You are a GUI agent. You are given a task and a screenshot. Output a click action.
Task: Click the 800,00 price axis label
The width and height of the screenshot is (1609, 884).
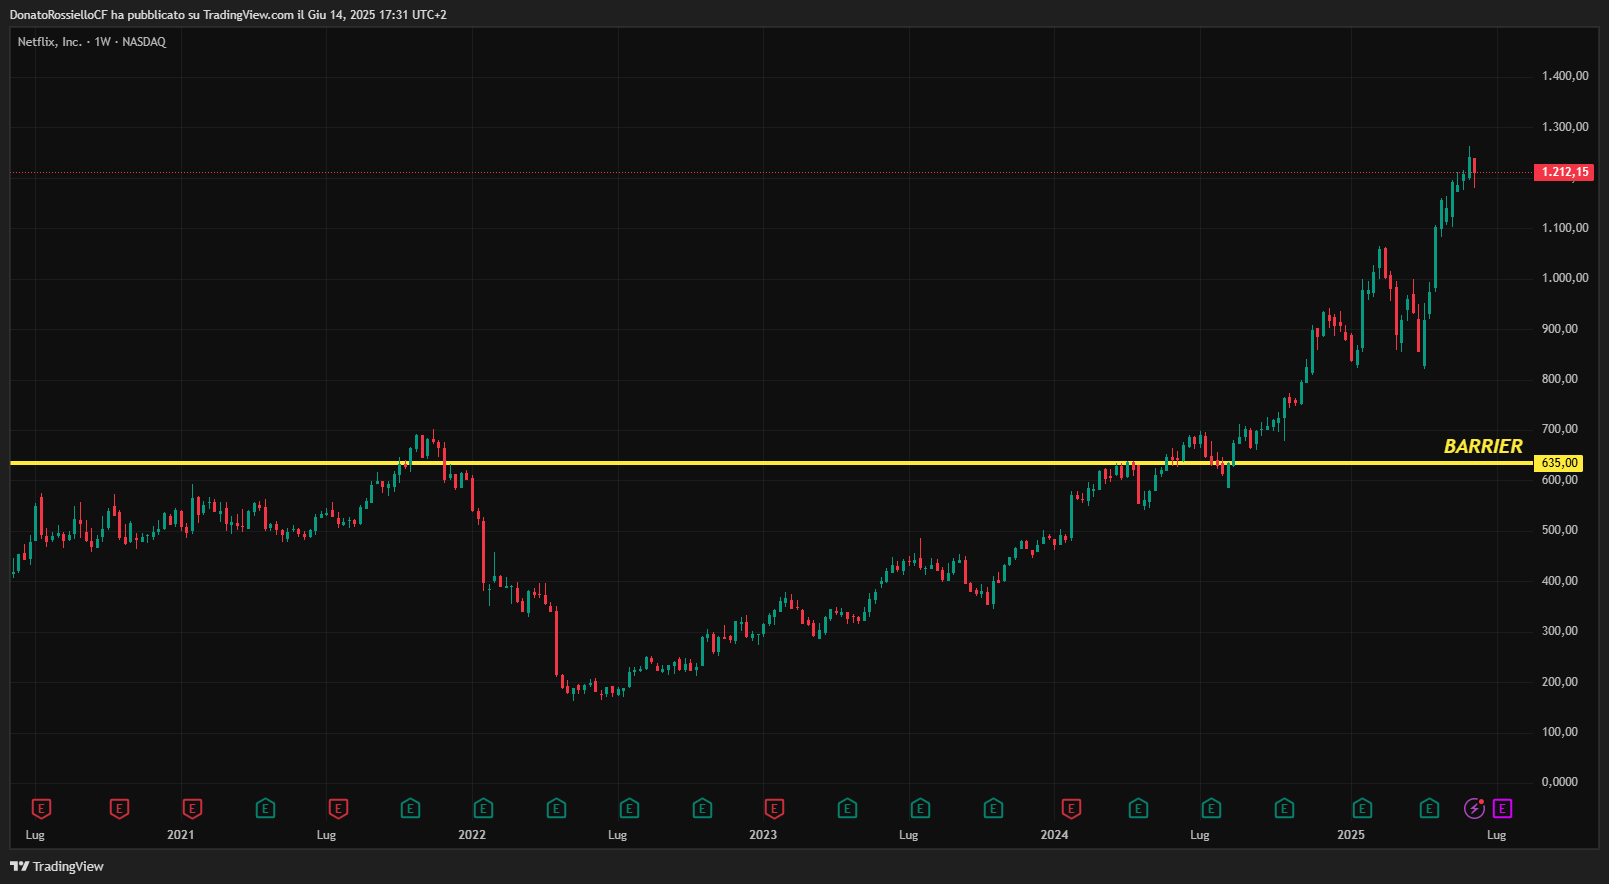point(1560,379)
